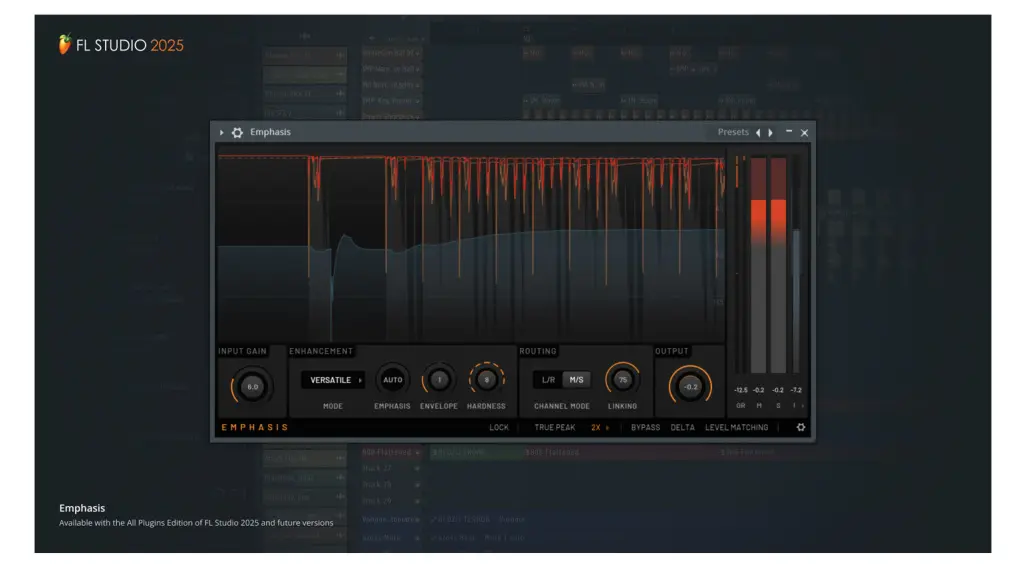Open the Presets menu
Viewport: 1024px width, 565px height.
[732, 132]
